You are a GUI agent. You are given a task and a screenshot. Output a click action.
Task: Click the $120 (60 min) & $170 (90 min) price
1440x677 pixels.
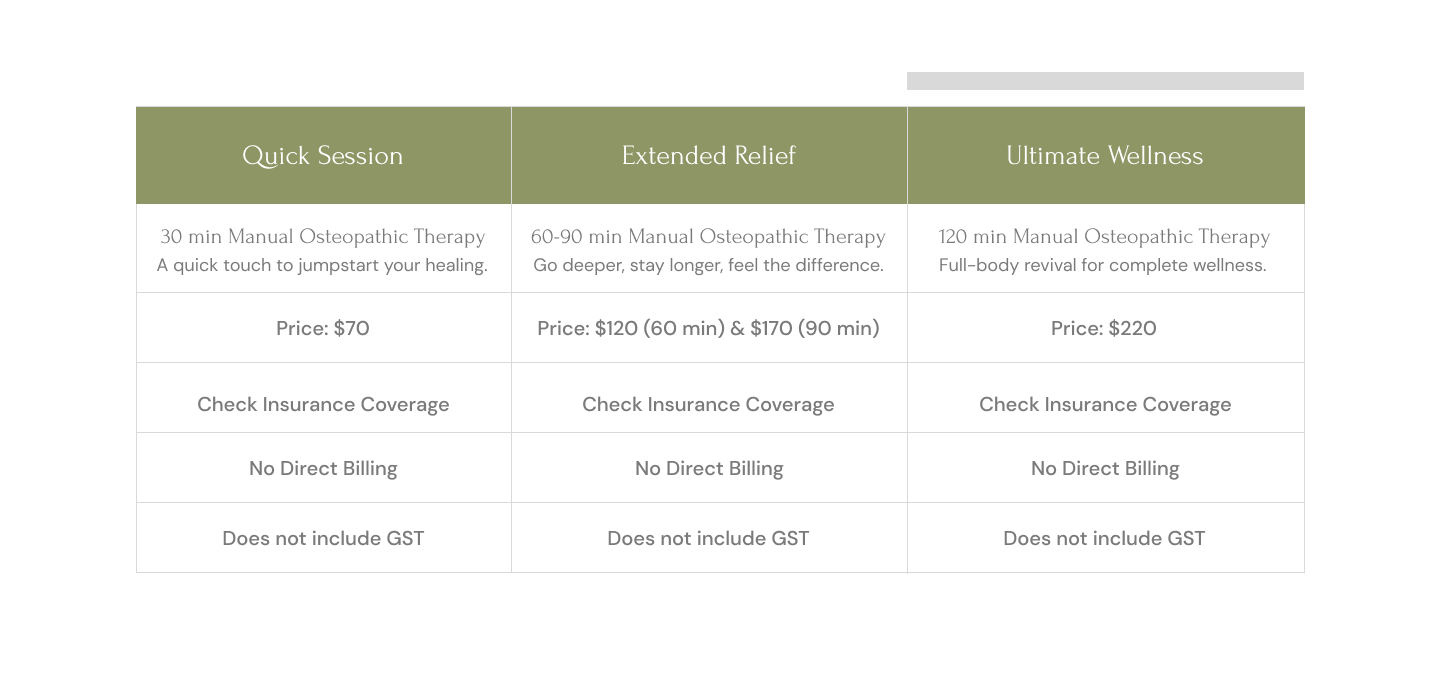pyautogui.click(x=708, y=328)
